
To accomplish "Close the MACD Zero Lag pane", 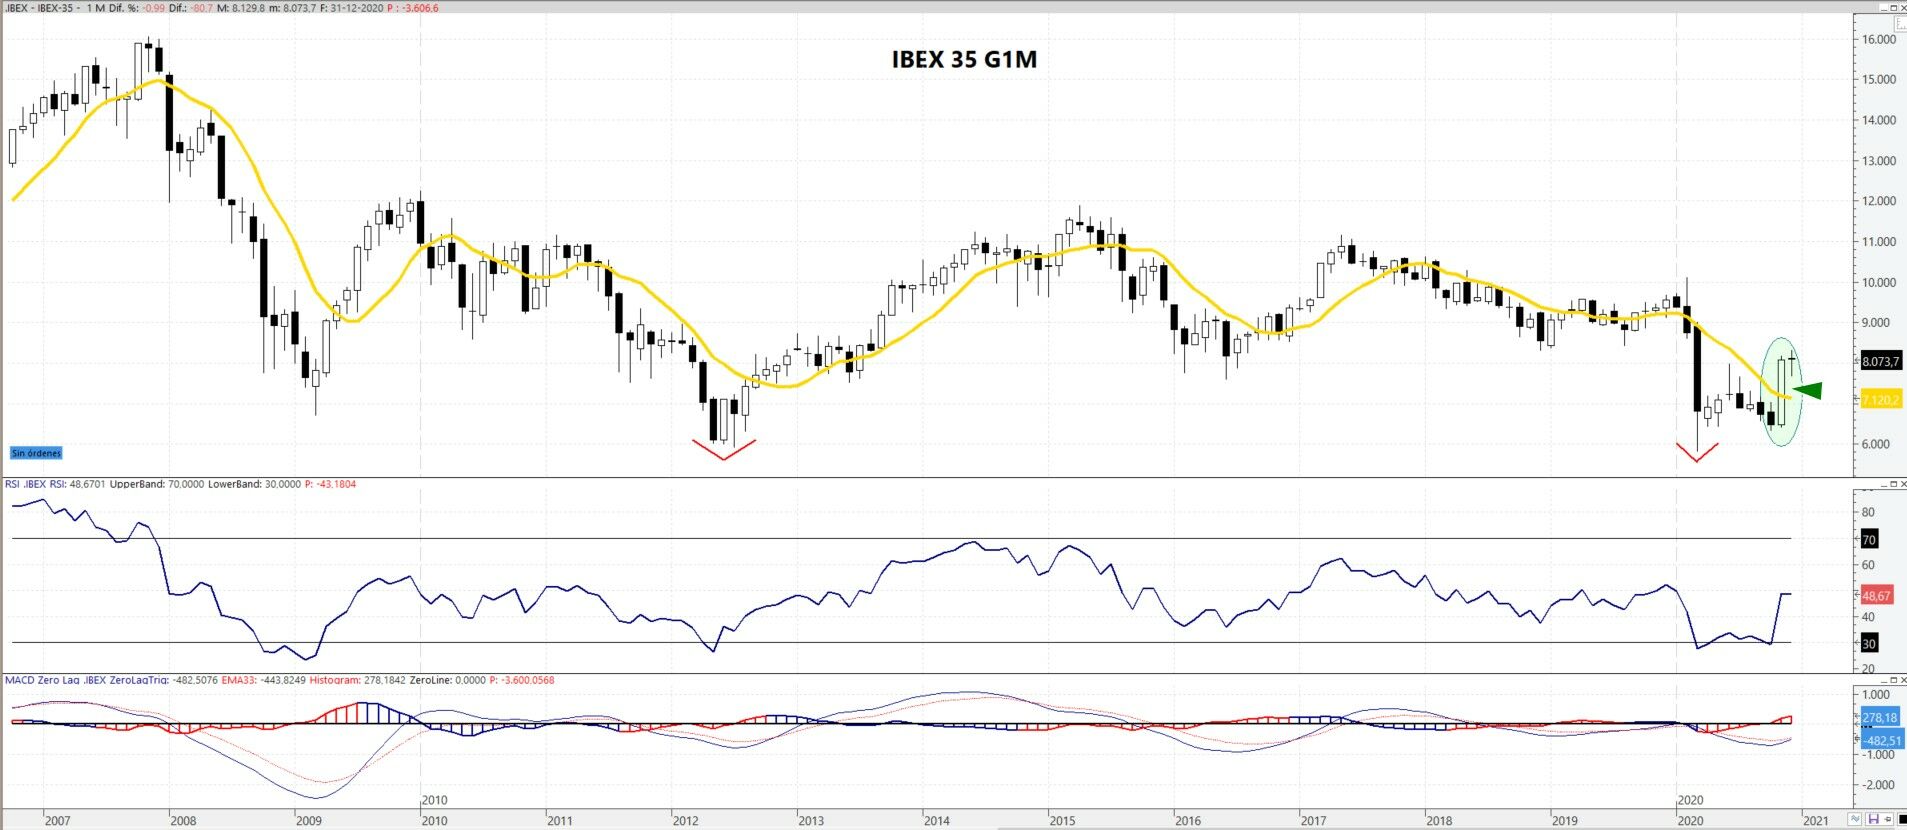I will (x=1902, y=680).
